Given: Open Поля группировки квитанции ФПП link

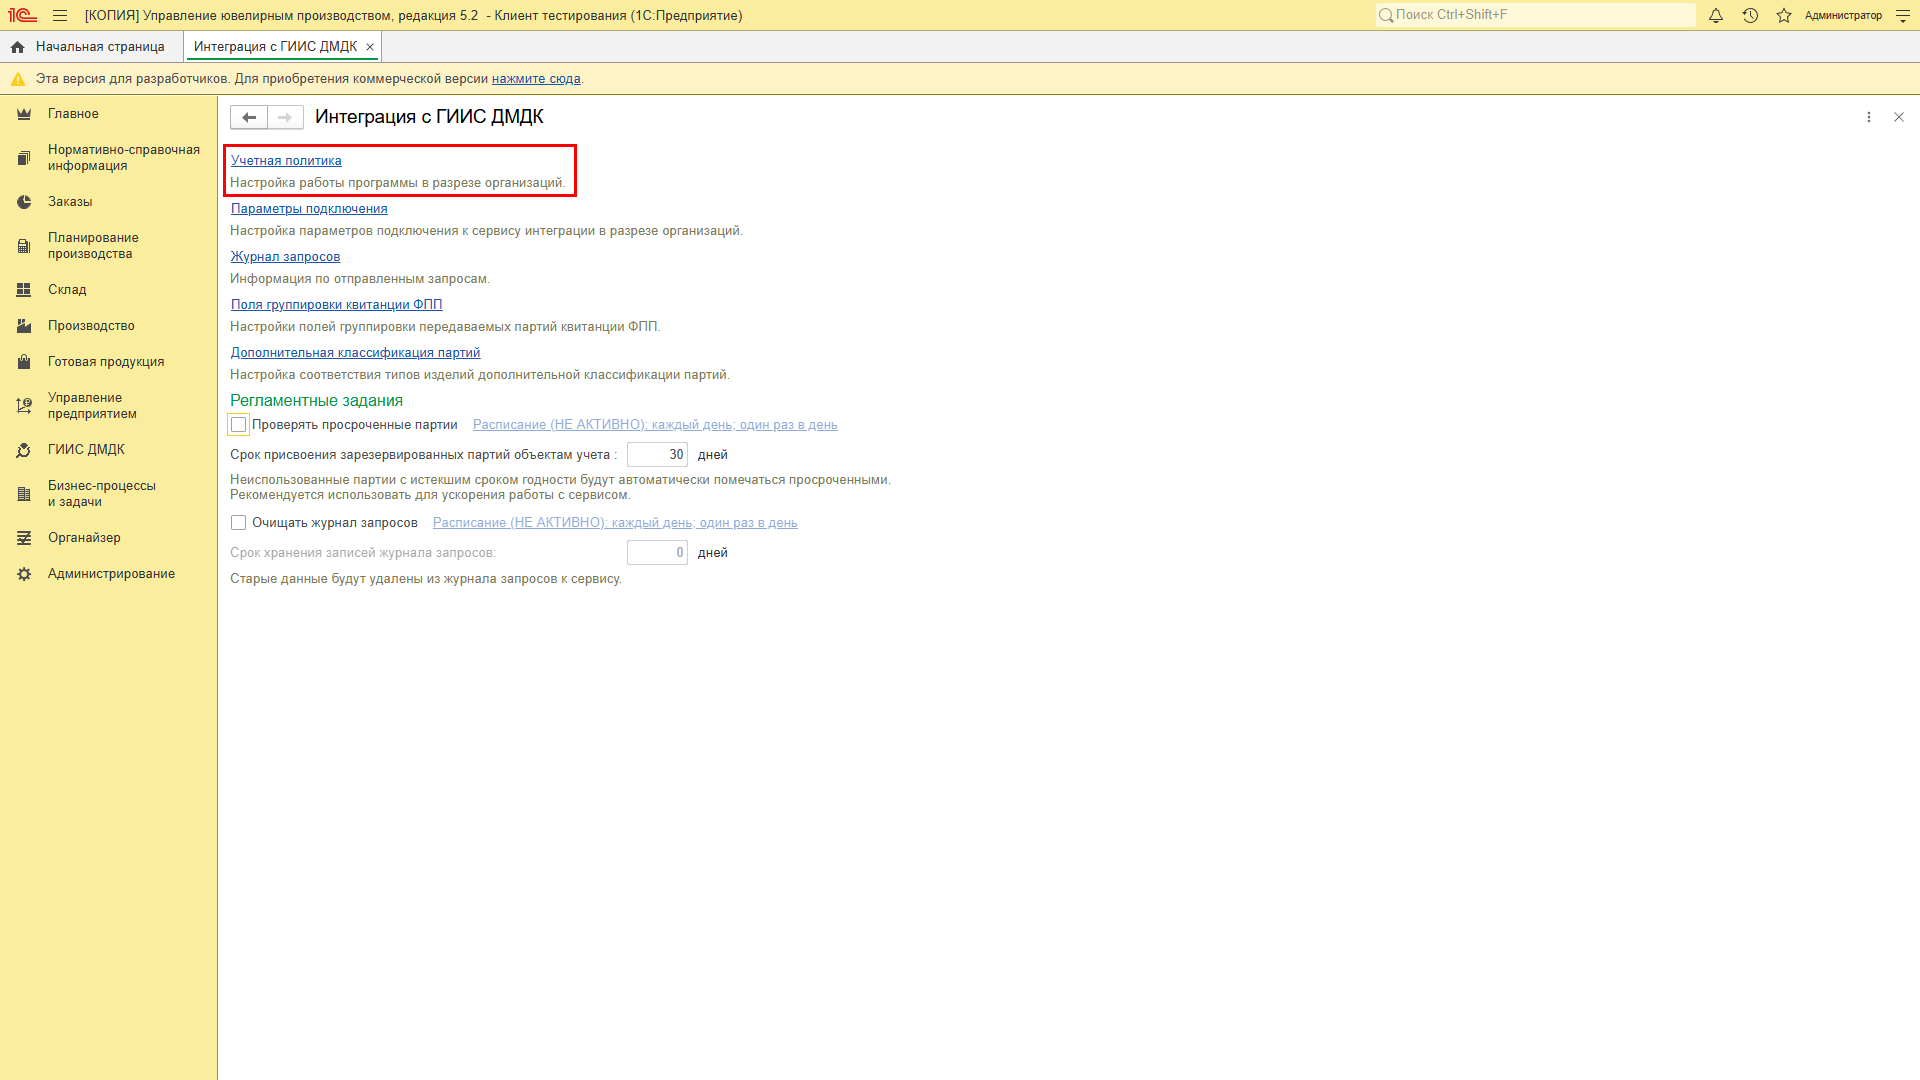Looking at the screenshot, I should pos(336,305).
